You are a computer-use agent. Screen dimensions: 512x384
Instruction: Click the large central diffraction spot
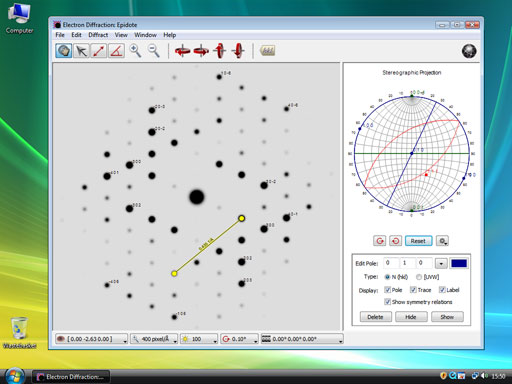(x=197, y=197)
